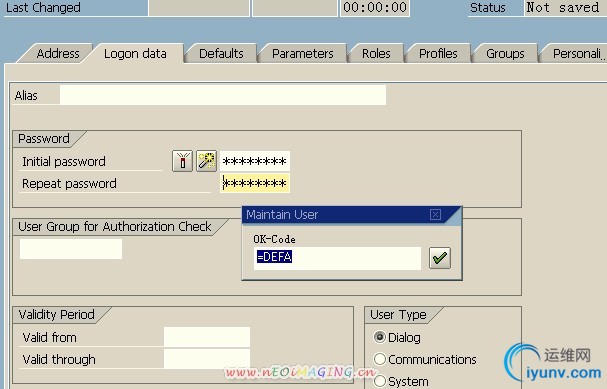Click the Status field showing Not saved
The height and width of the screenshot is (389, 607).
[566, 8]
